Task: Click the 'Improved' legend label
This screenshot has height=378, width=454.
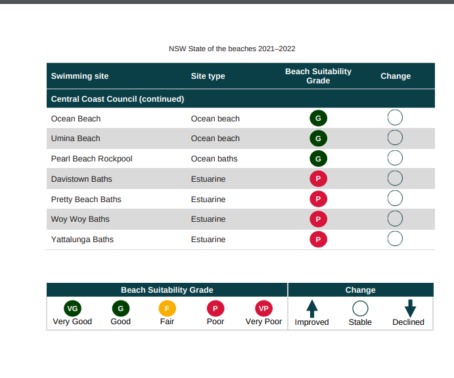Action: click(312, 322)
